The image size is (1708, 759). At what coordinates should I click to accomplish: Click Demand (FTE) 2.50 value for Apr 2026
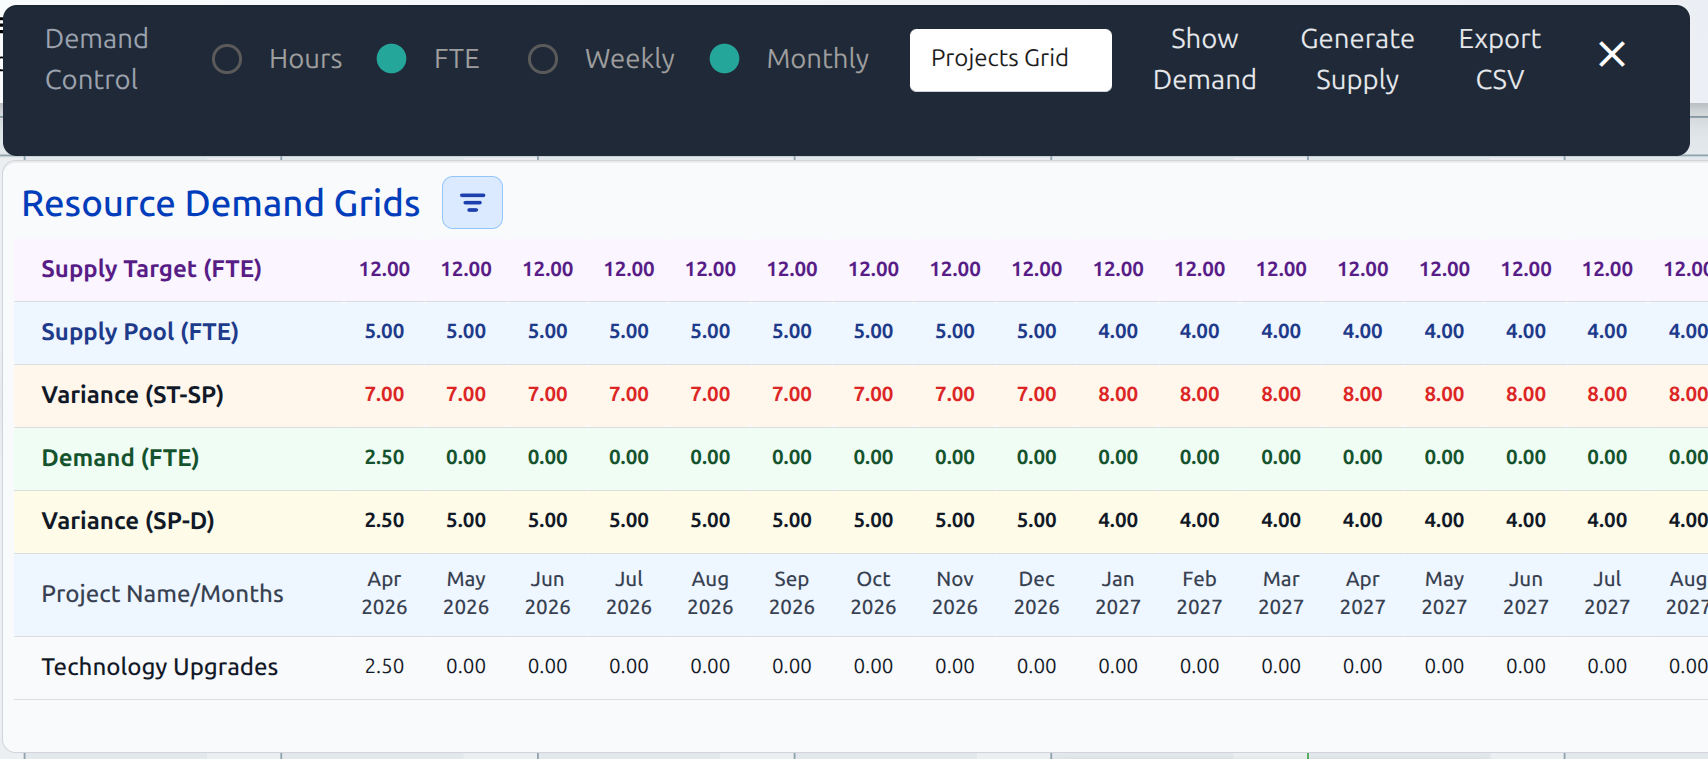pos(384,457)
